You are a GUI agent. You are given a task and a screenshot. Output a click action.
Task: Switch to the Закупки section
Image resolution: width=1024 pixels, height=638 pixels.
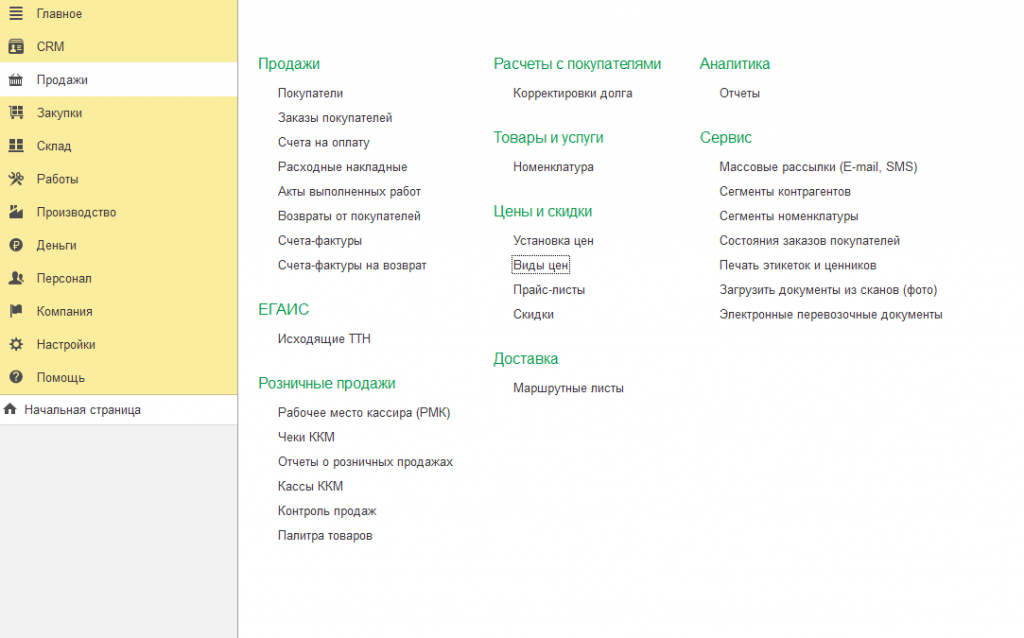tap(118, 113)
